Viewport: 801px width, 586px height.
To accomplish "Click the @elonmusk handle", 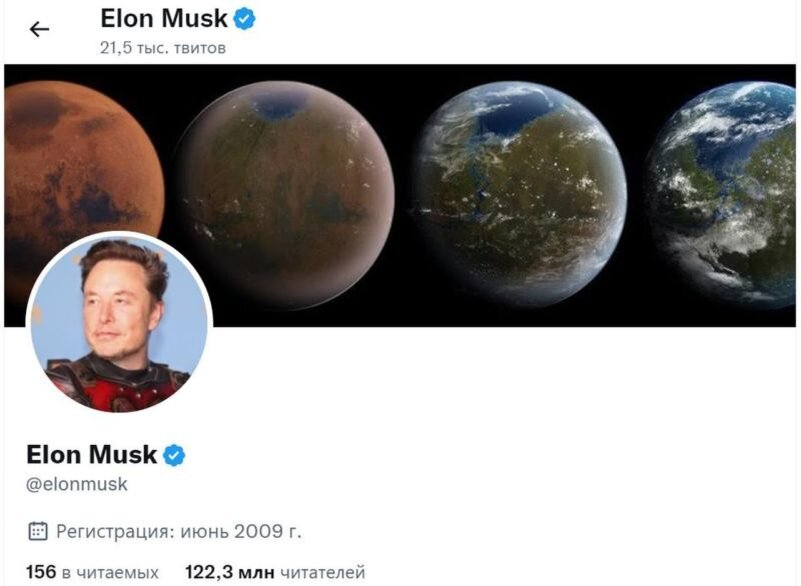I will point(77,484).
